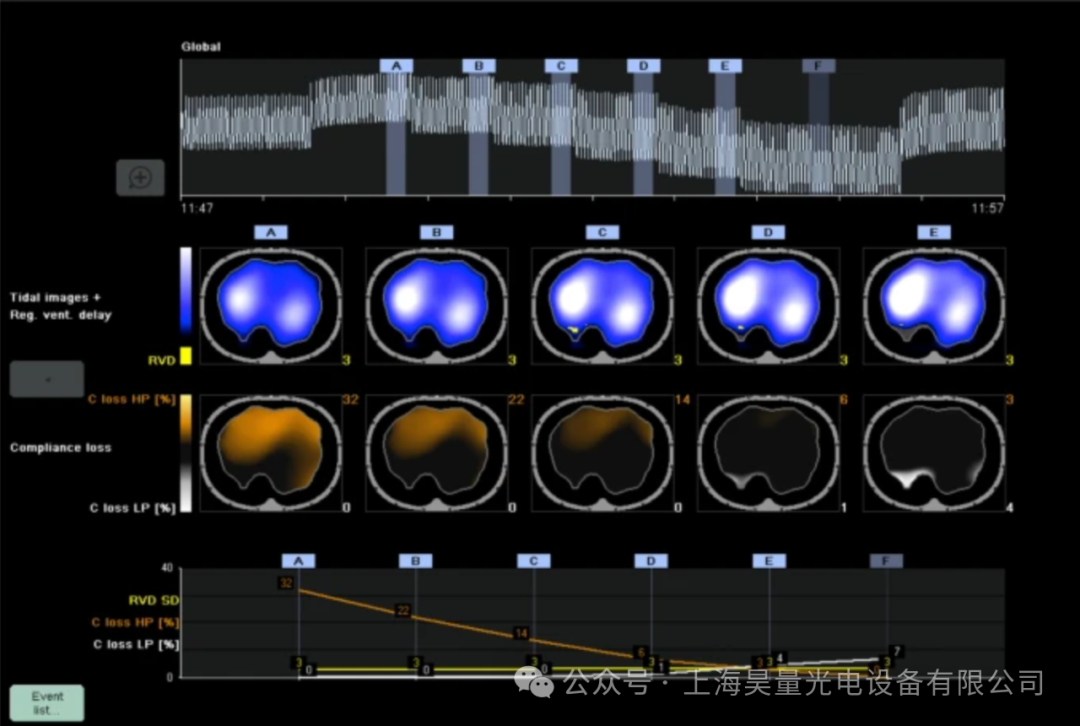The image size is (1080, 726).
Task: Switch to compliance image tab E
Action: coord(934,231)
